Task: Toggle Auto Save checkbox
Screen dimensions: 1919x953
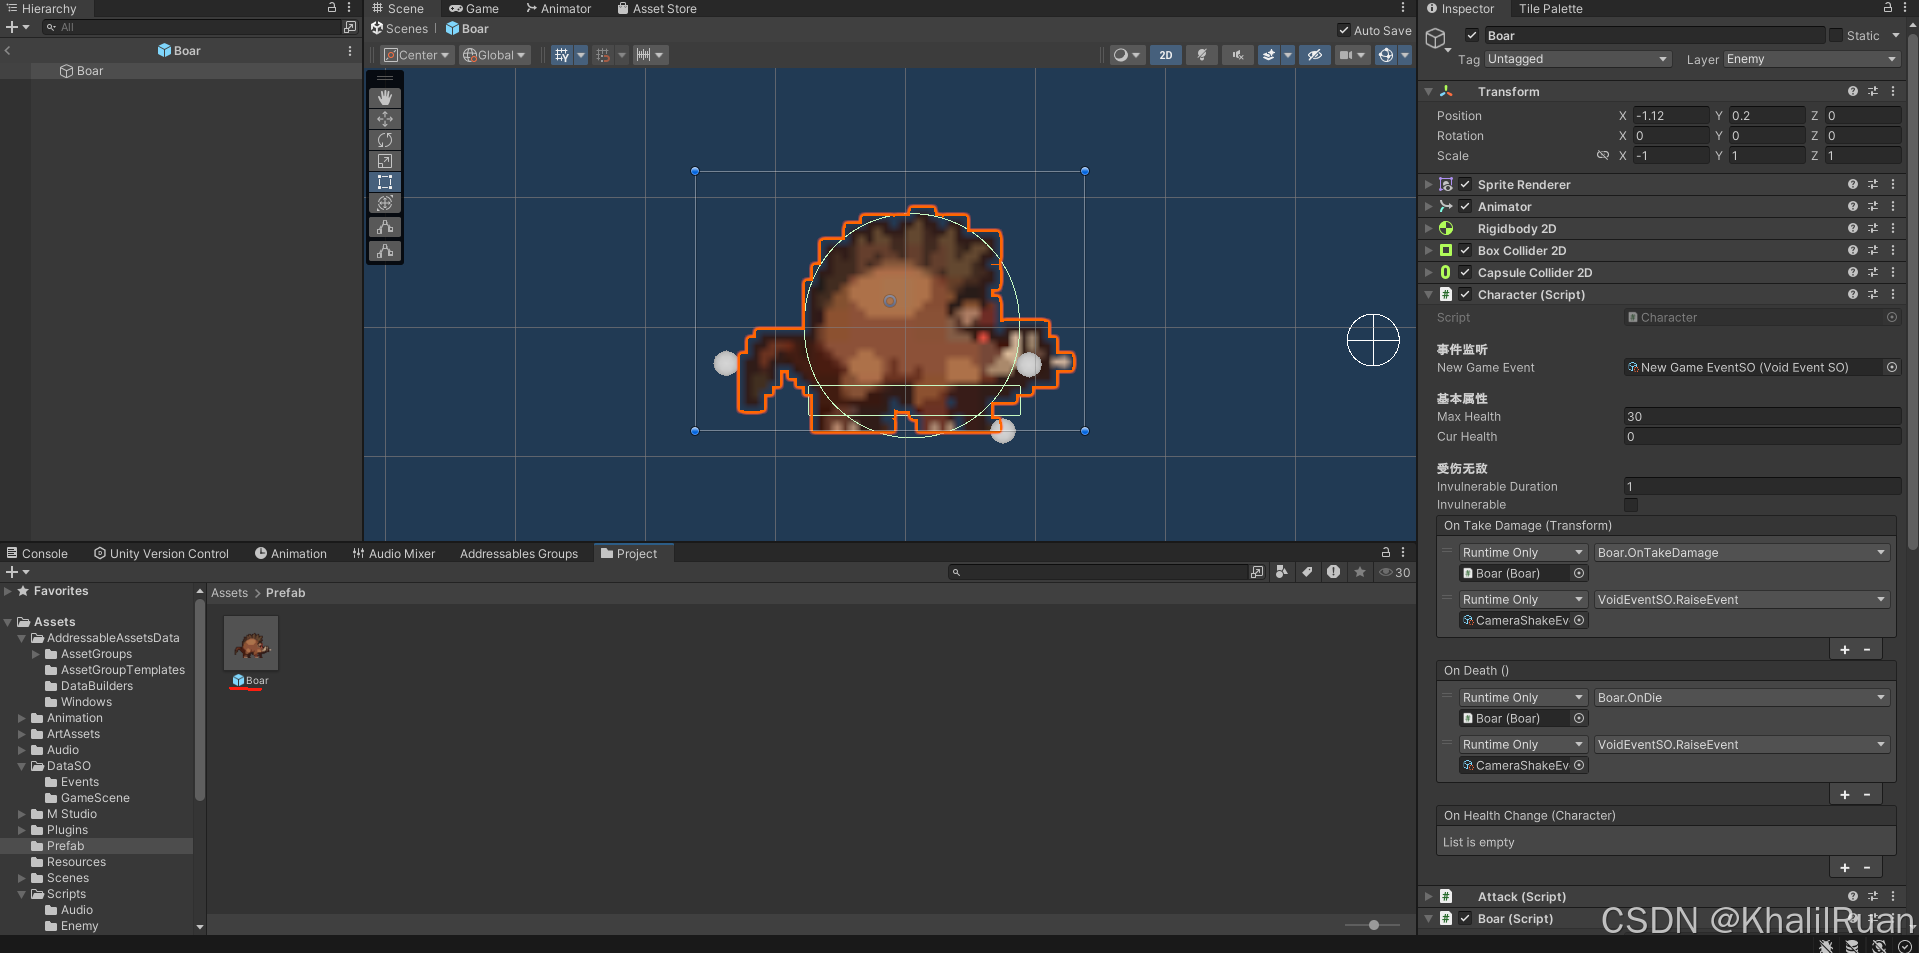Action: click(x=1344, y=30)
